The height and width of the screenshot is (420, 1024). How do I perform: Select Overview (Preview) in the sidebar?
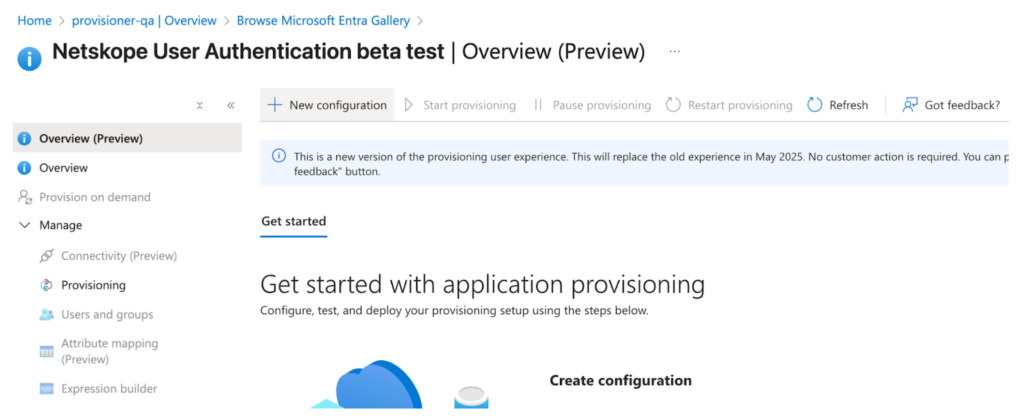click(x=127, y=138)
